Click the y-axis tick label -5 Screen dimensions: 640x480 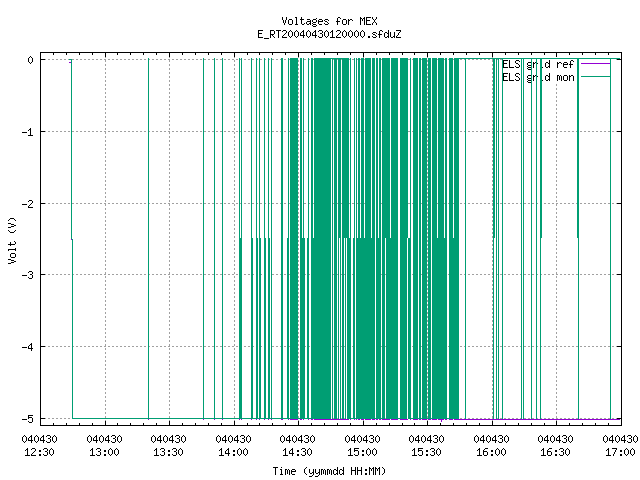27,419
